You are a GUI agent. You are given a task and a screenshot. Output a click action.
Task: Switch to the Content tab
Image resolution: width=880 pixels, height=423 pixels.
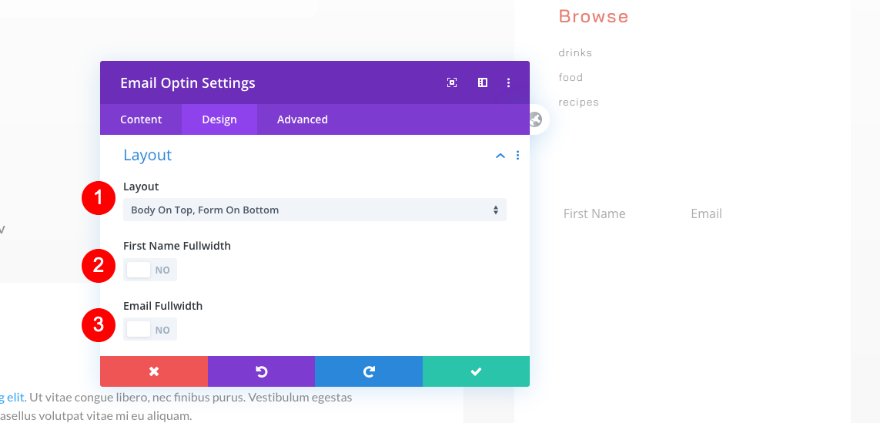pyautogui.click(x=141, y=120)
